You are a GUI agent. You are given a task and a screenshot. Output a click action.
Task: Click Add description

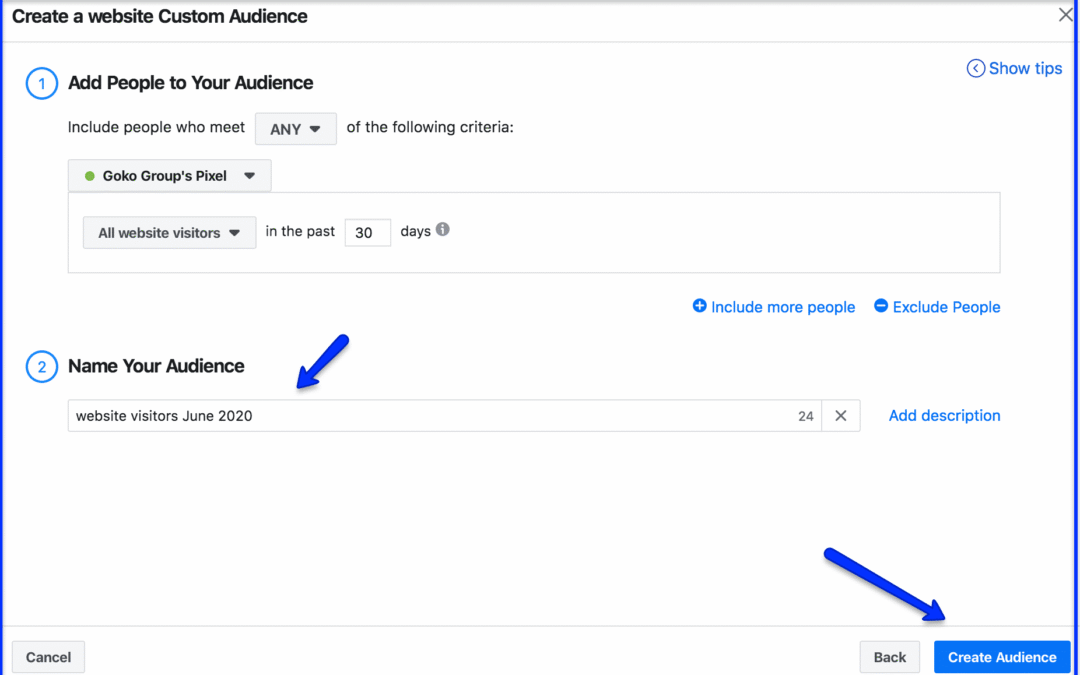(943, 415)
